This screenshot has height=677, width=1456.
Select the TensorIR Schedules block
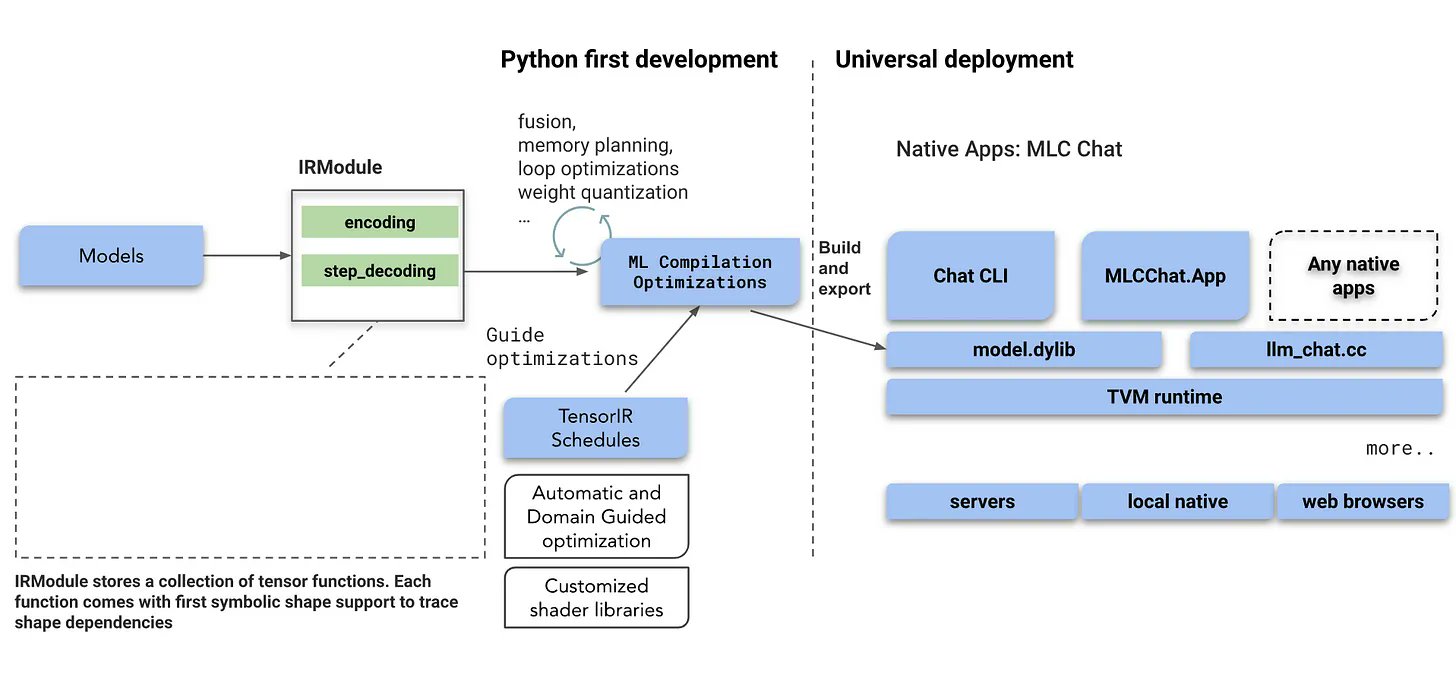coord(595,427)
